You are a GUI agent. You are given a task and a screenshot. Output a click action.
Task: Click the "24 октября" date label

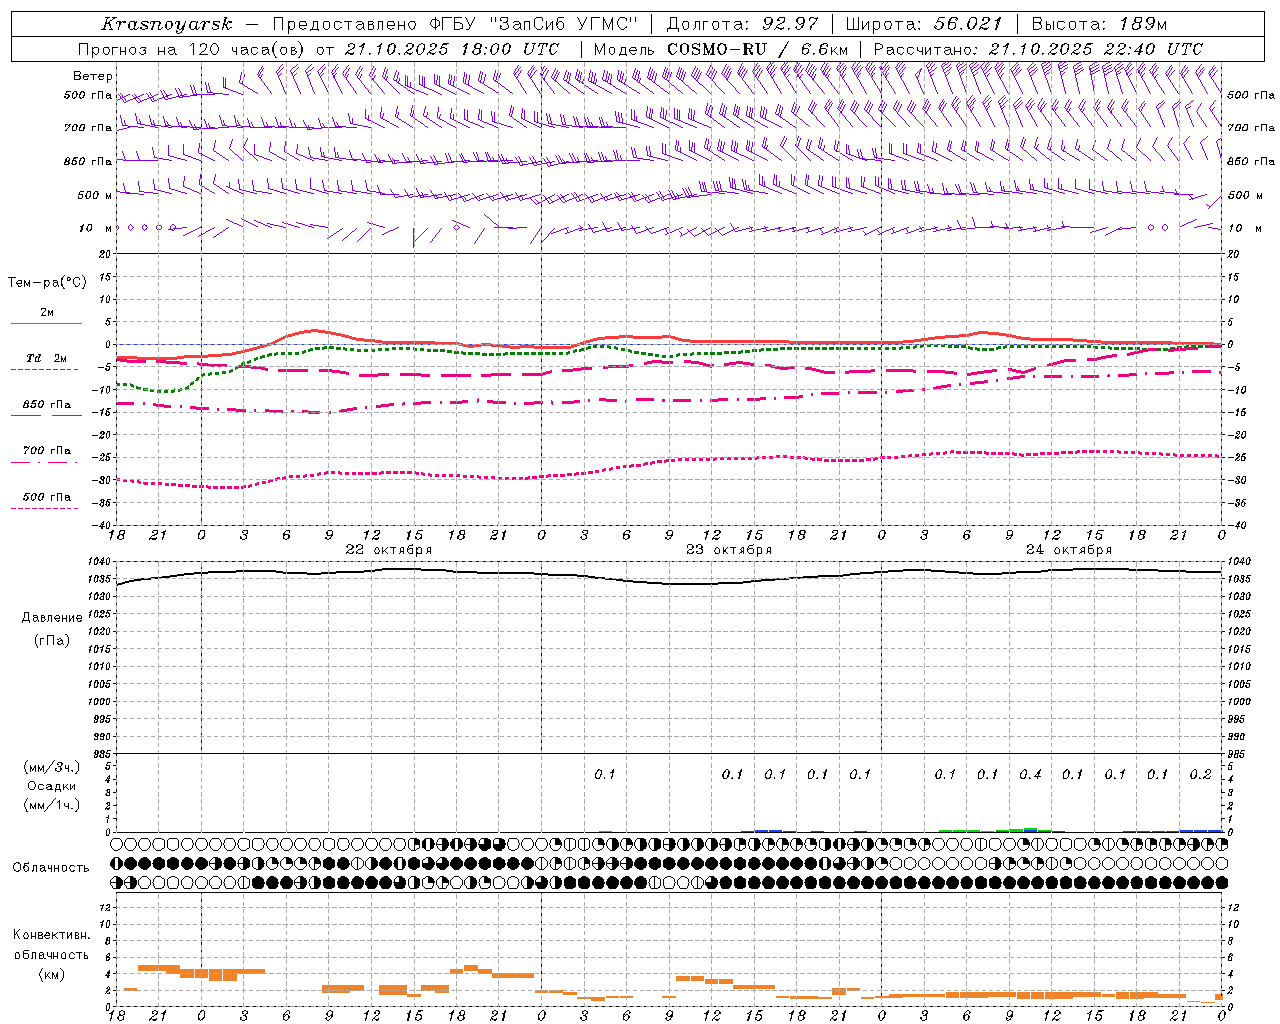click(1069, 549)
